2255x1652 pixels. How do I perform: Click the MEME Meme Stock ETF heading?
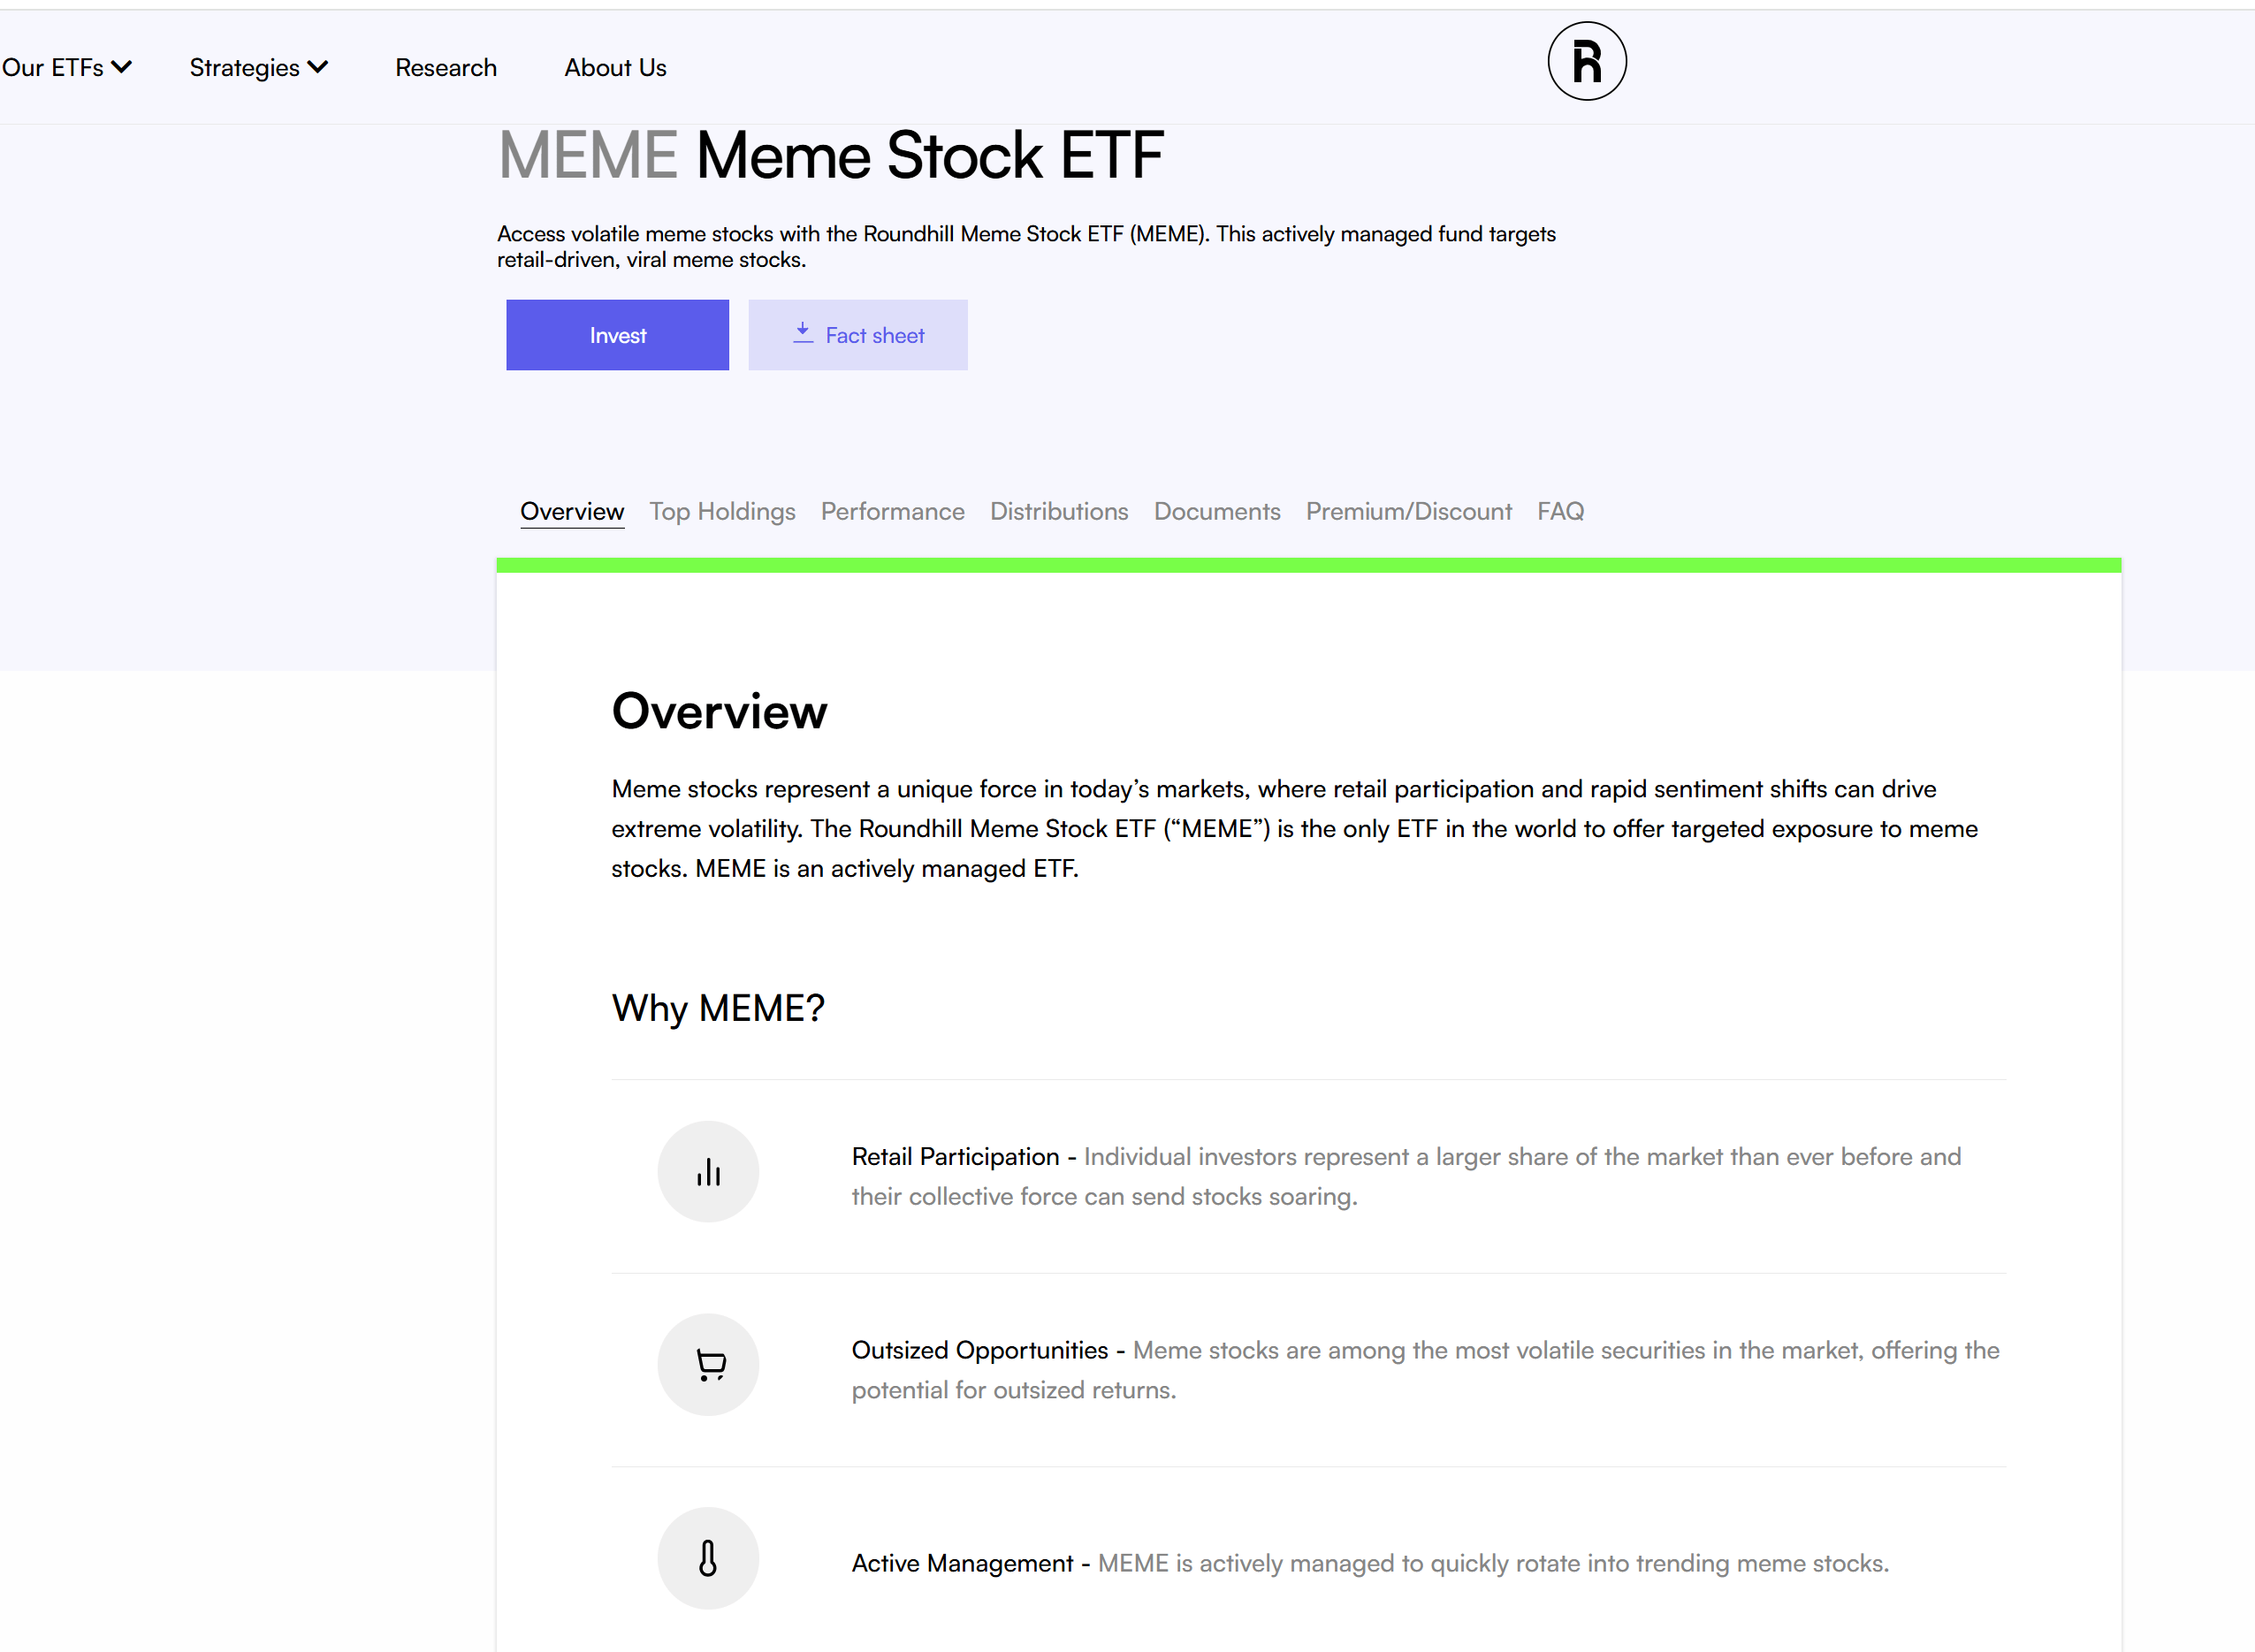(x=830, y=156)
